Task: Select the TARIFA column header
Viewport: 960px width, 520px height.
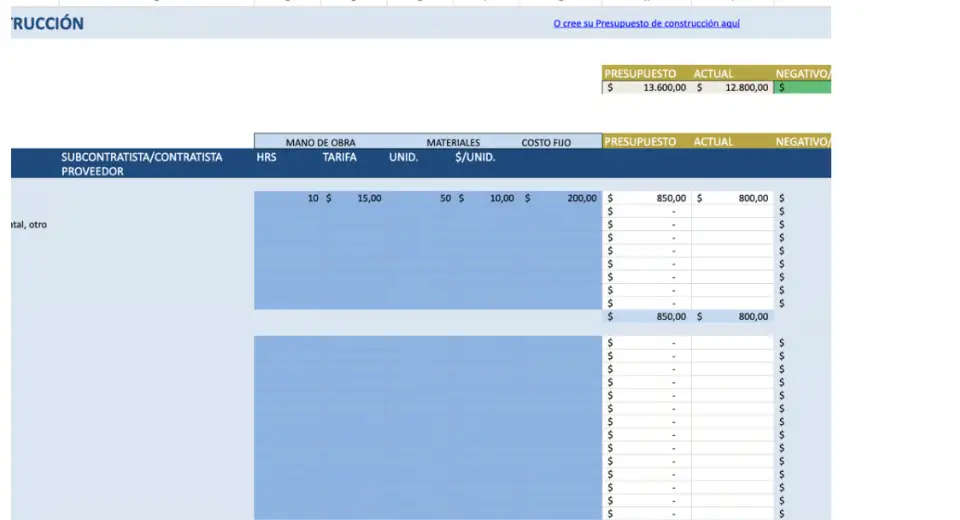Action: coord(339,157)
